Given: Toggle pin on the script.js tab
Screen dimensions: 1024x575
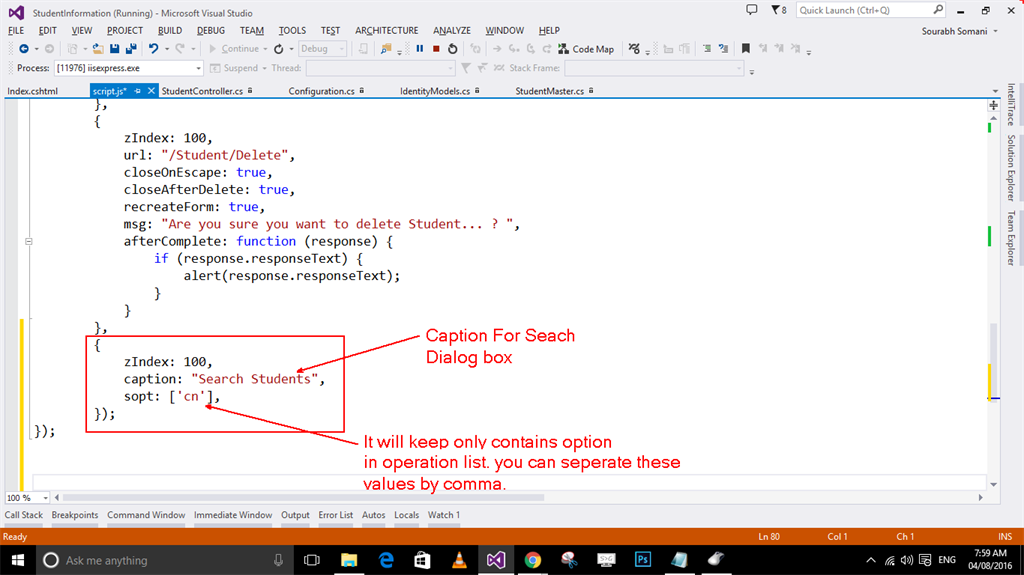Looking at the screenshot, I should click(138, 91).
